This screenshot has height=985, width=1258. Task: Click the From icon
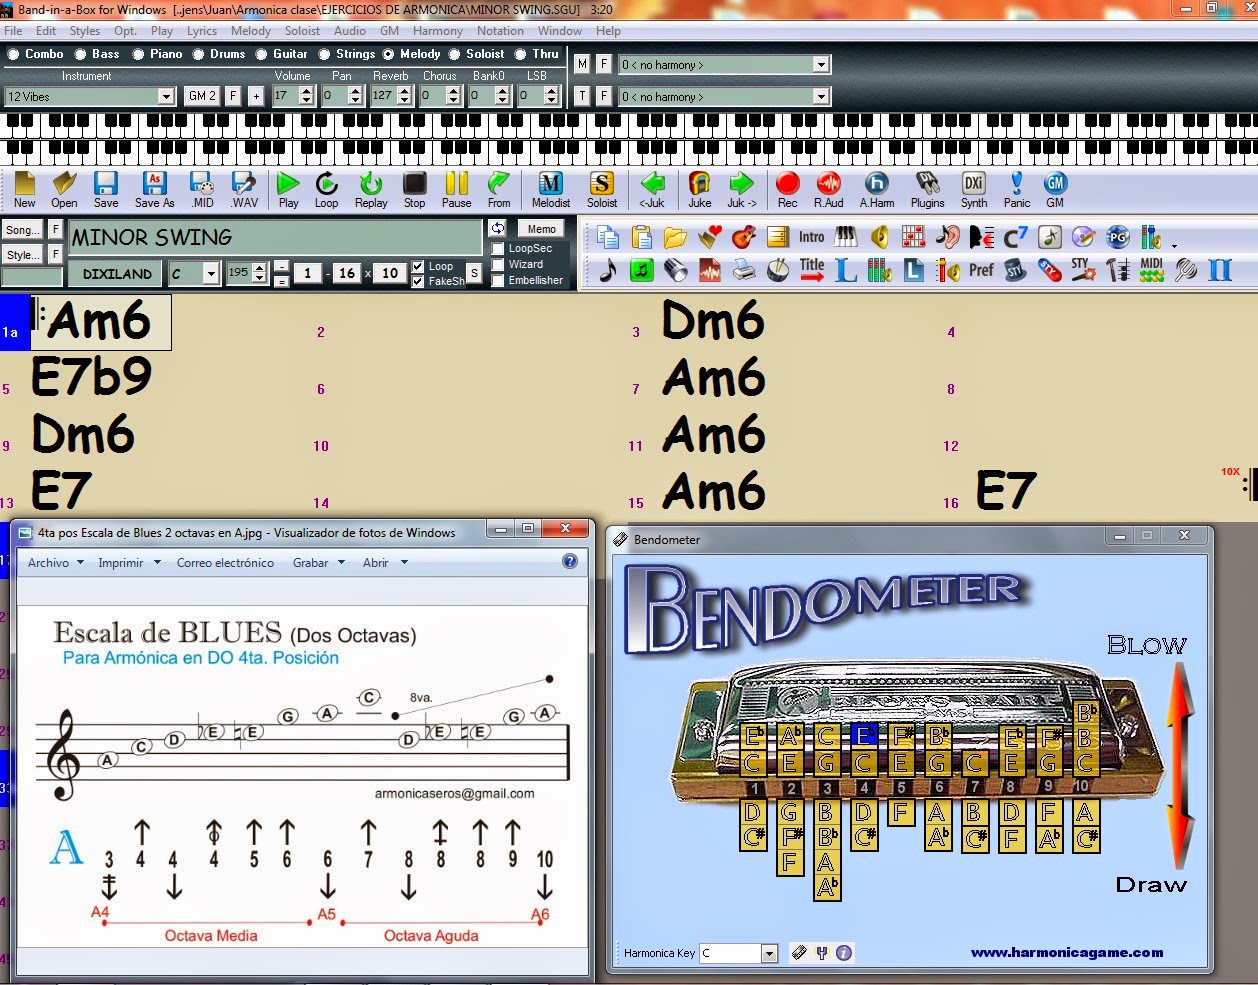(499, 189)
